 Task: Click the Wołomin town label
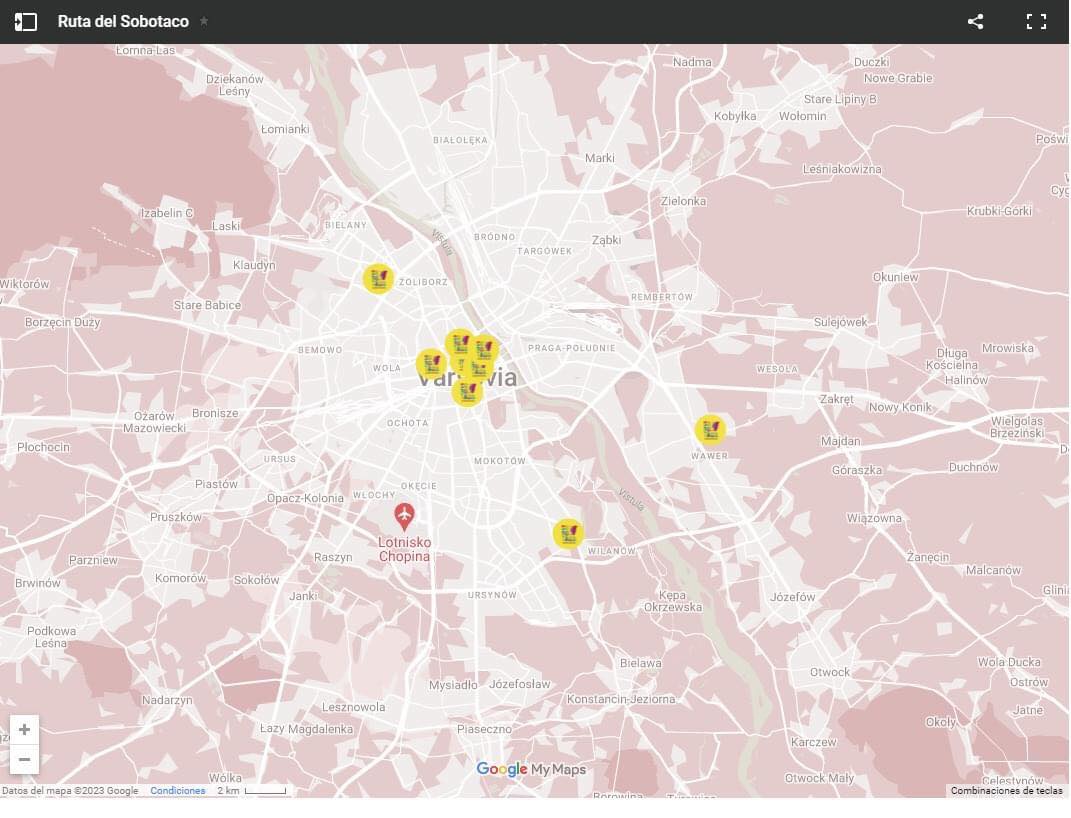tap(803, 116)
